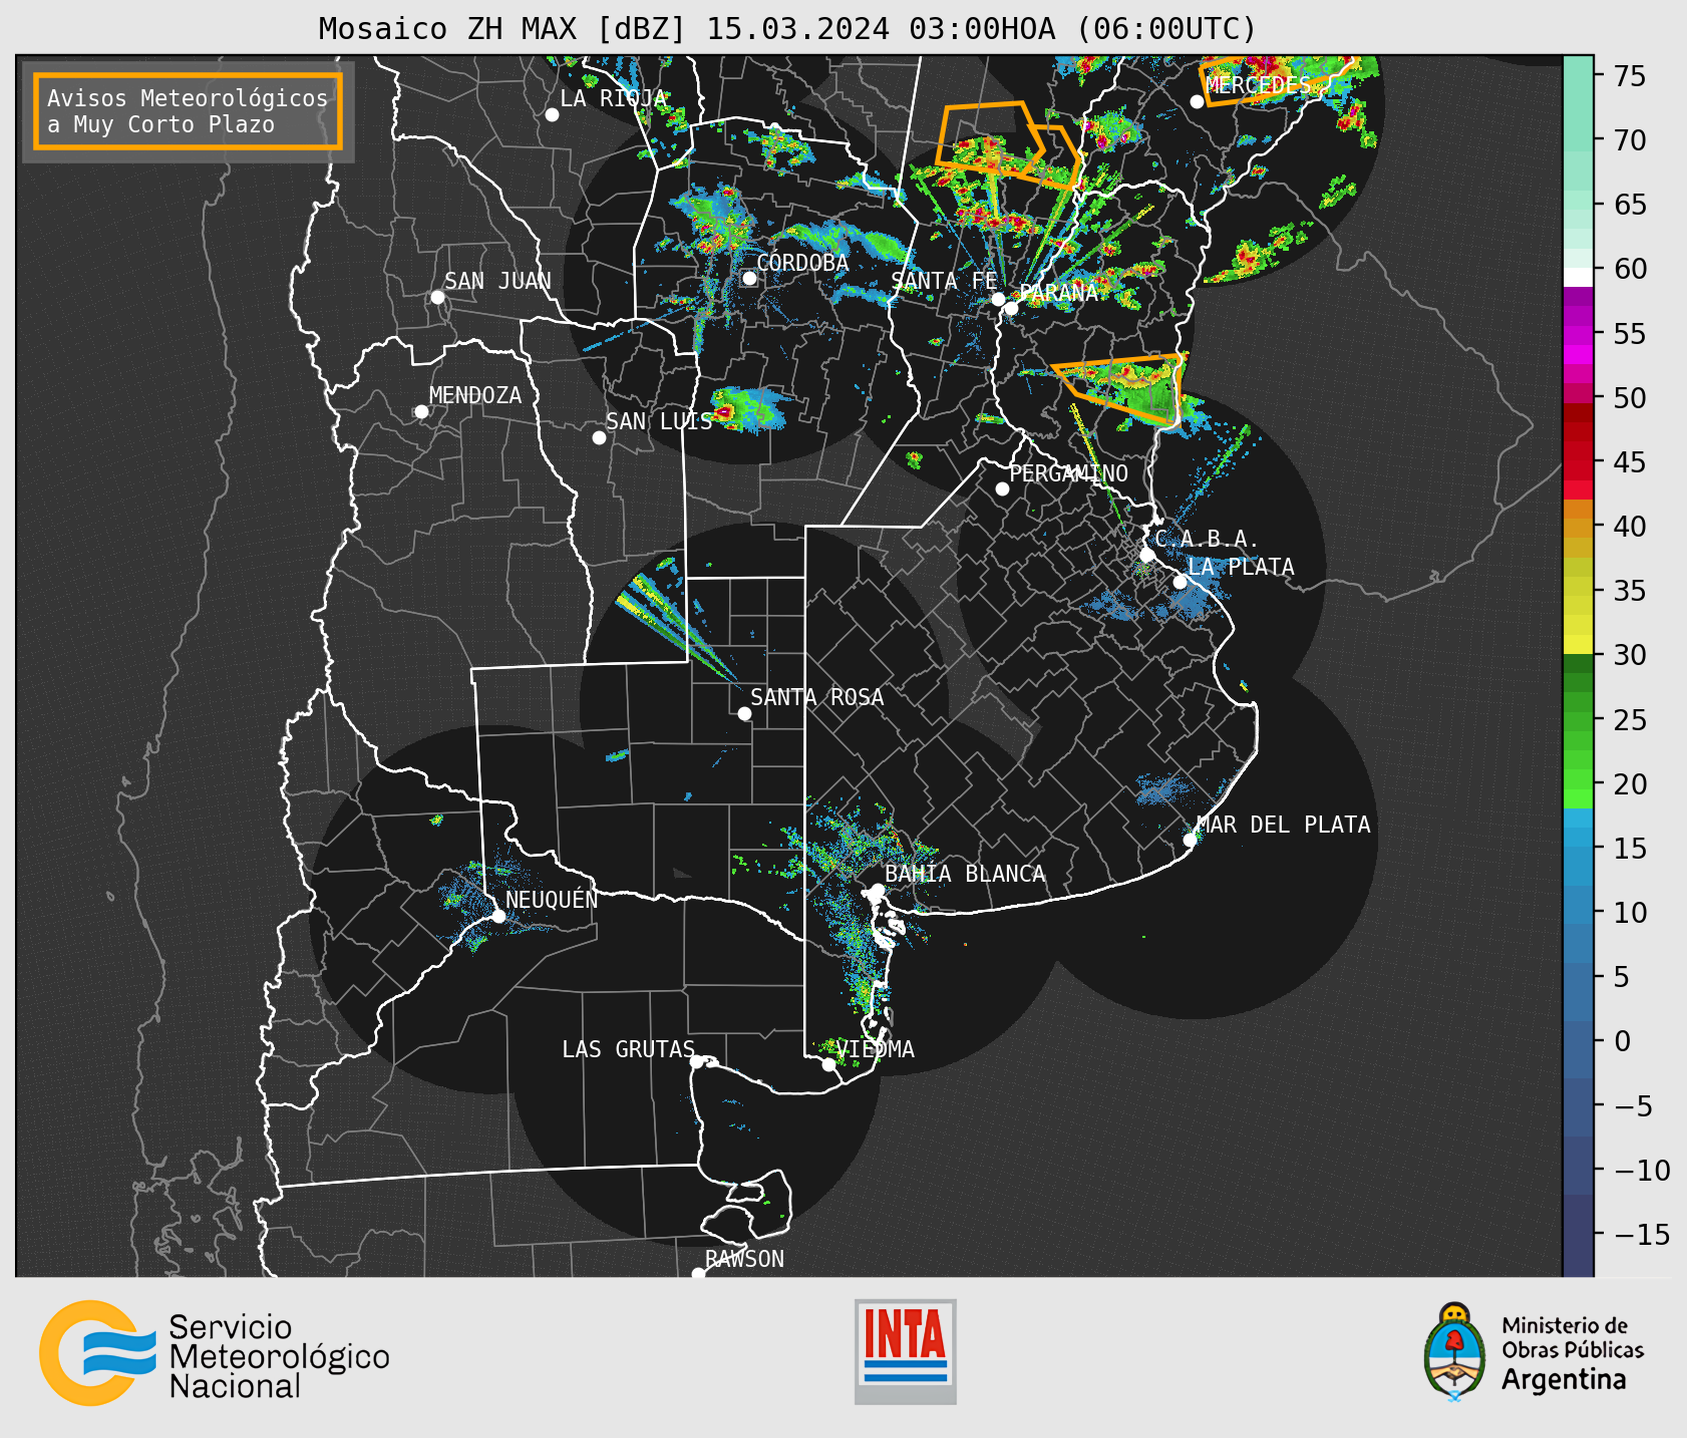Click the Ministerio de Obras Públicas text

1572,1337
